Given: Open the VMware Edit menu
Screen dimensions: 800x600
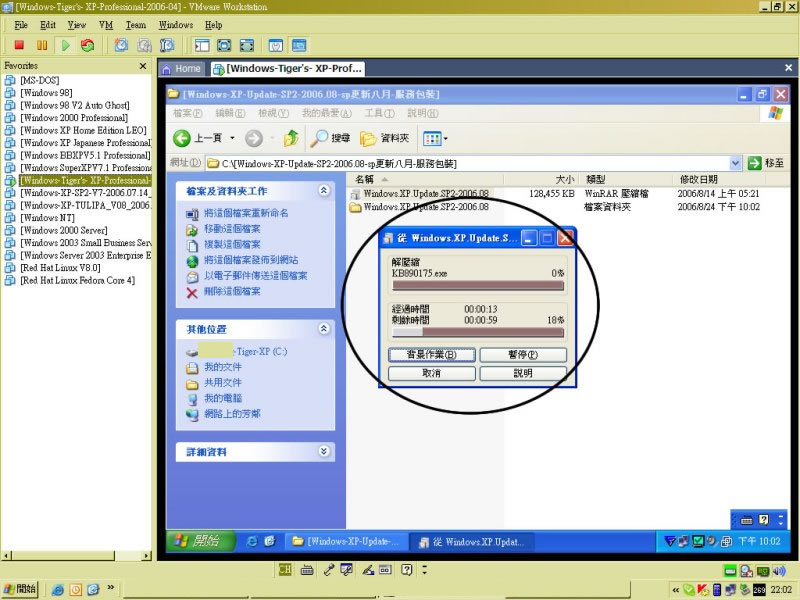Looking at the screenshot, I should click(48, 25).
